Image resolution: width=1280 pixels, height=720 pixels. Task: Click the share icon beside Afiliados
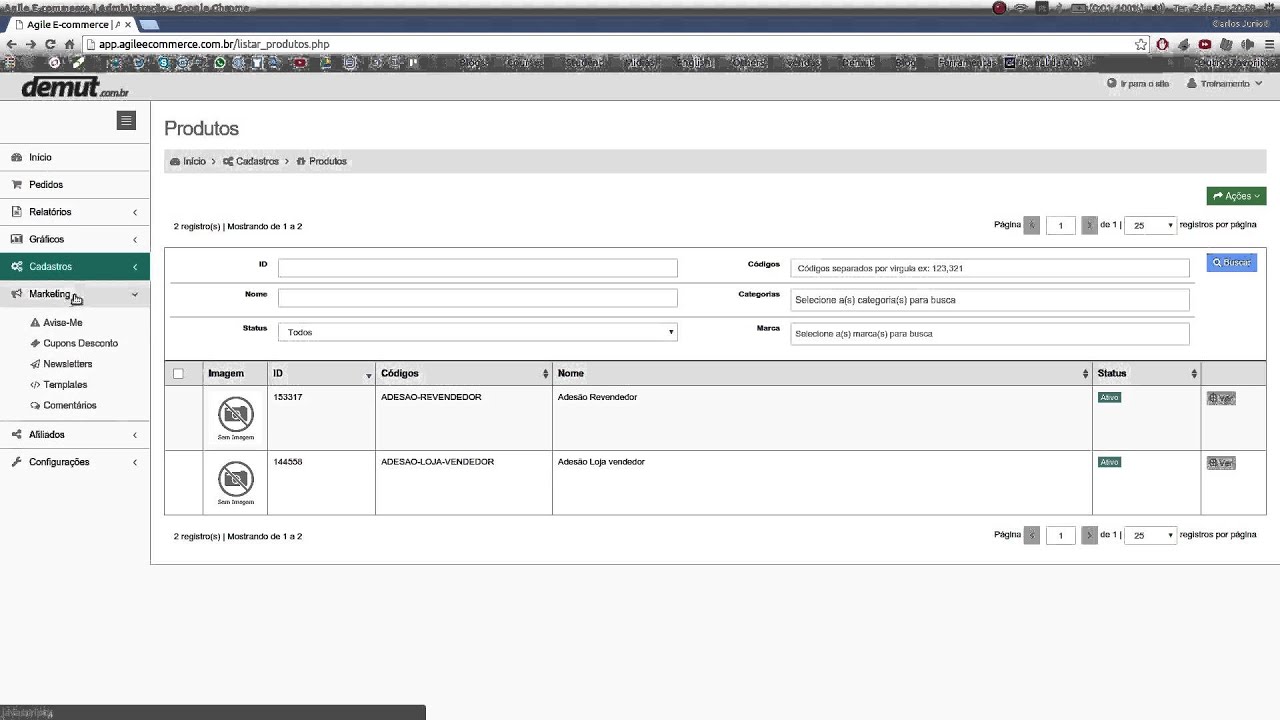[x=16, y=435]
